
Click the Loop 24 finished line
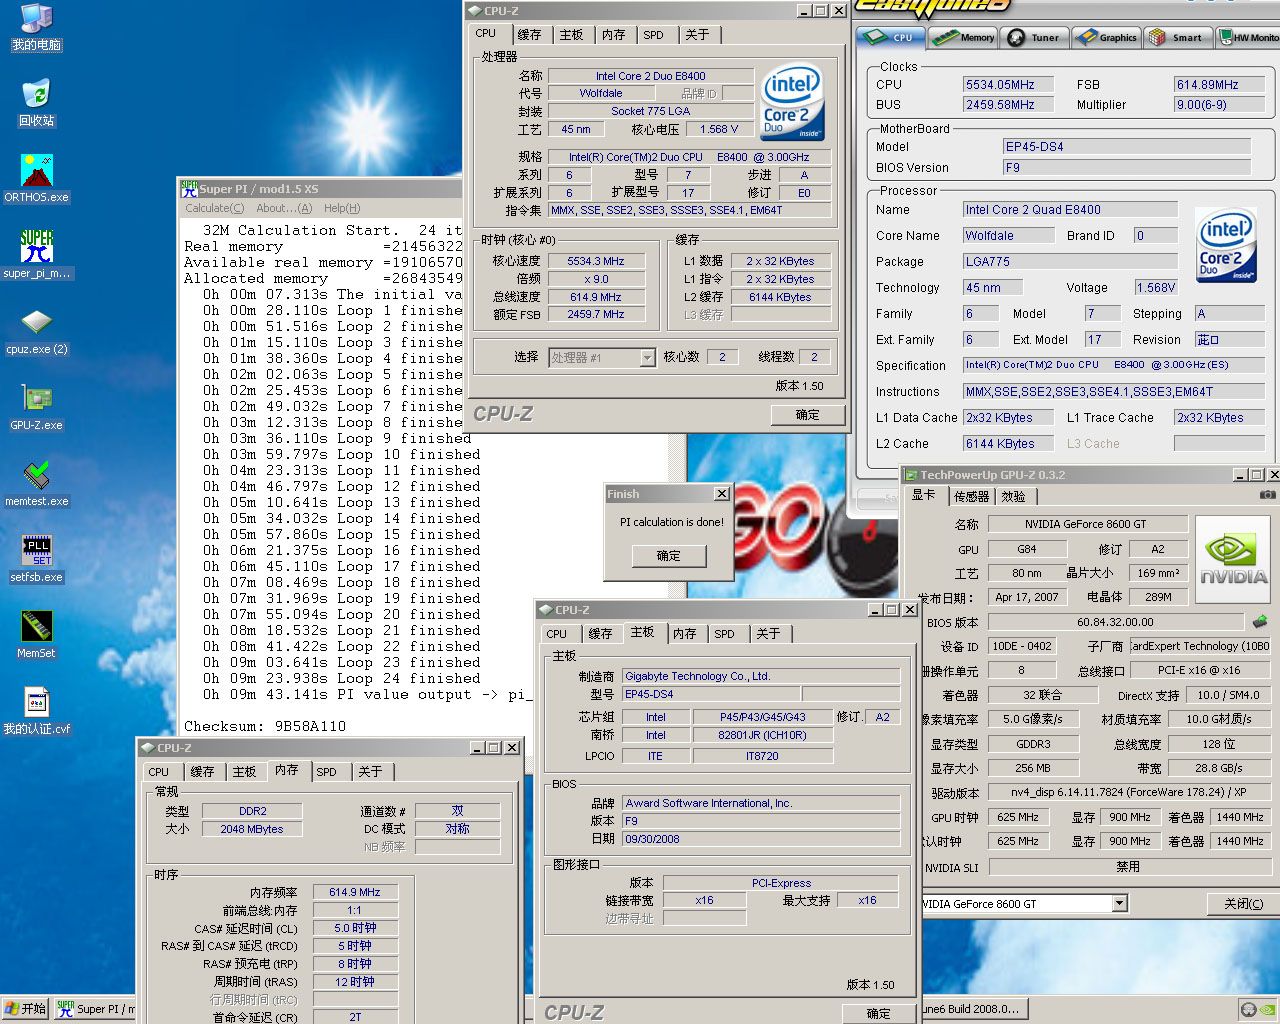pyautogui.click(x=341, y=678)
